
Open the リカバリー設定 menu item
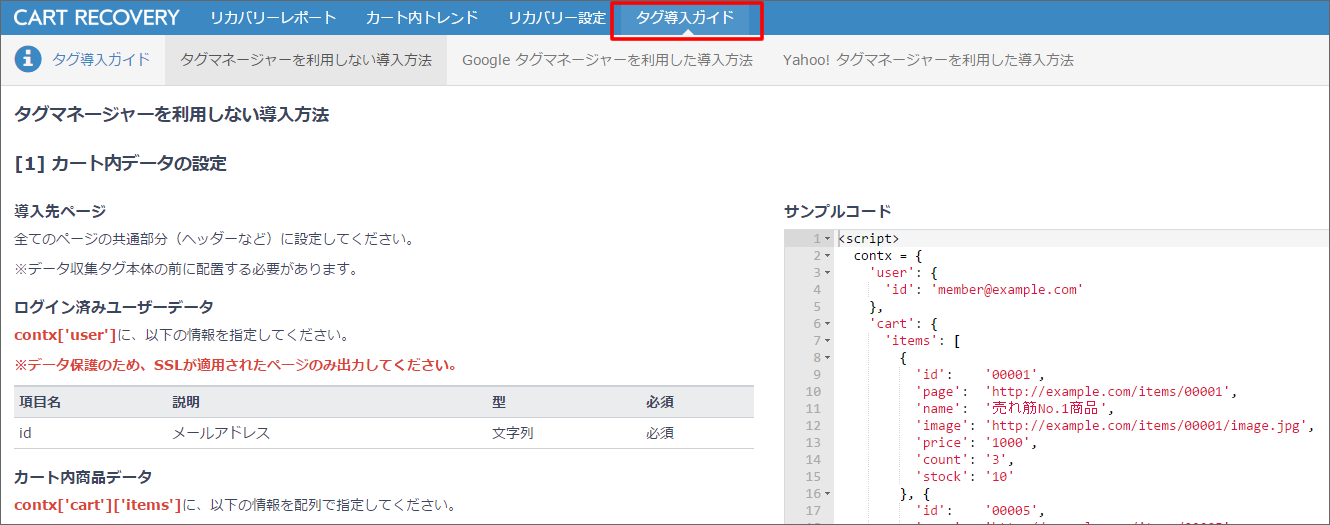557,18
